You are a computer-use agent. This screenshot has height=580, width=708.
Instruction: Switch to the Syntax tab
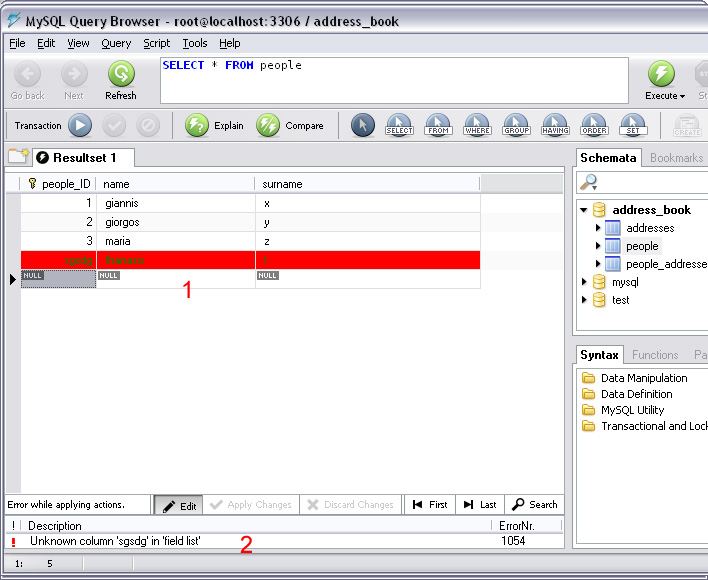[599, 355]
